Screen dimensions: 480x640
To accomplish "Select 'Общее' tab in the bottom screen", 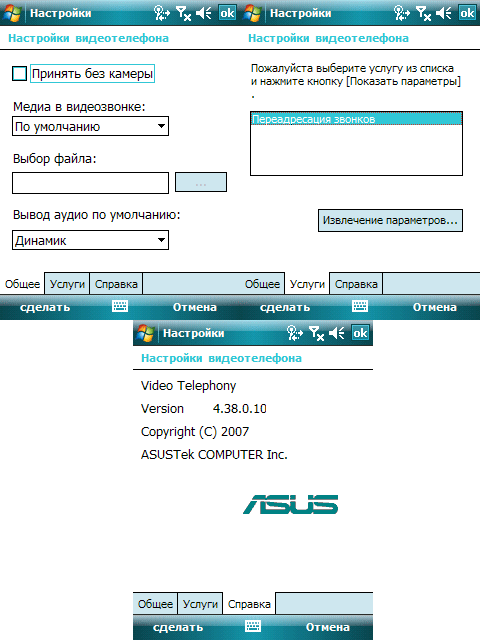I will pyautogui.click(x=155, y=604).
